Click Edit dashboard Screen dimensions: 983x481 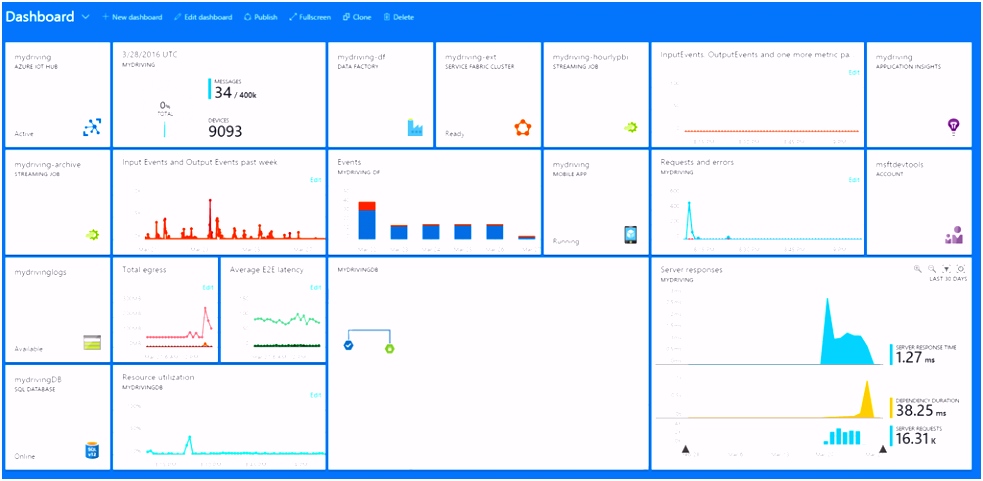[x=203, y=17]
